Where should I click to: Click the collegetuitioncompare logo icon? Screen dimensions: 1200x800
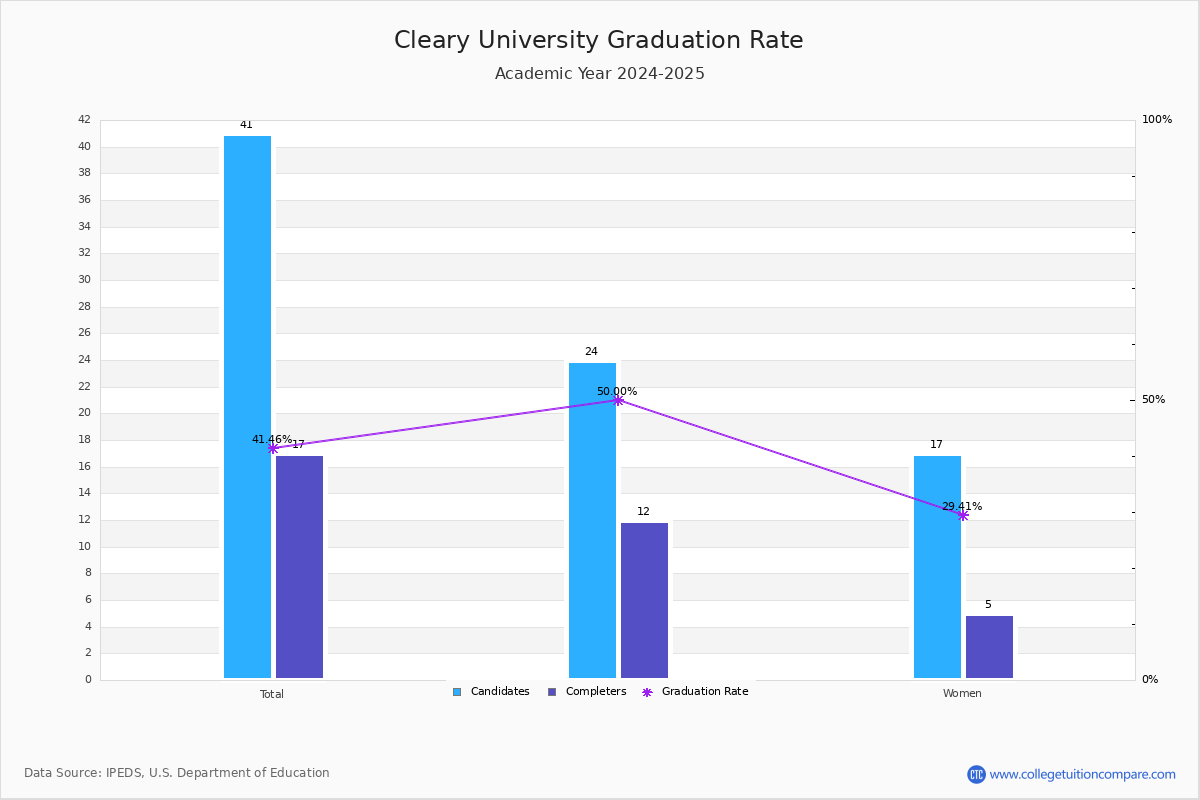[x=976, y=774]
